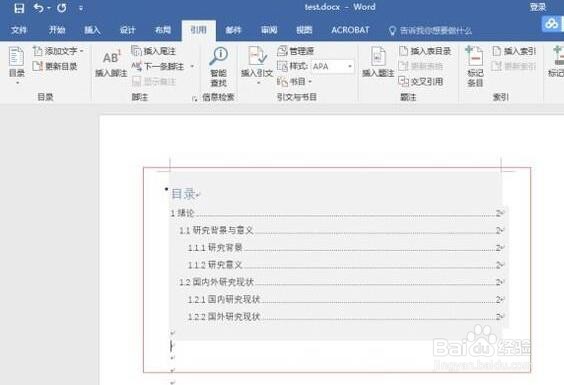
Task: Click 更新目录 (Update Table)
Action: [x=55, y=66]
